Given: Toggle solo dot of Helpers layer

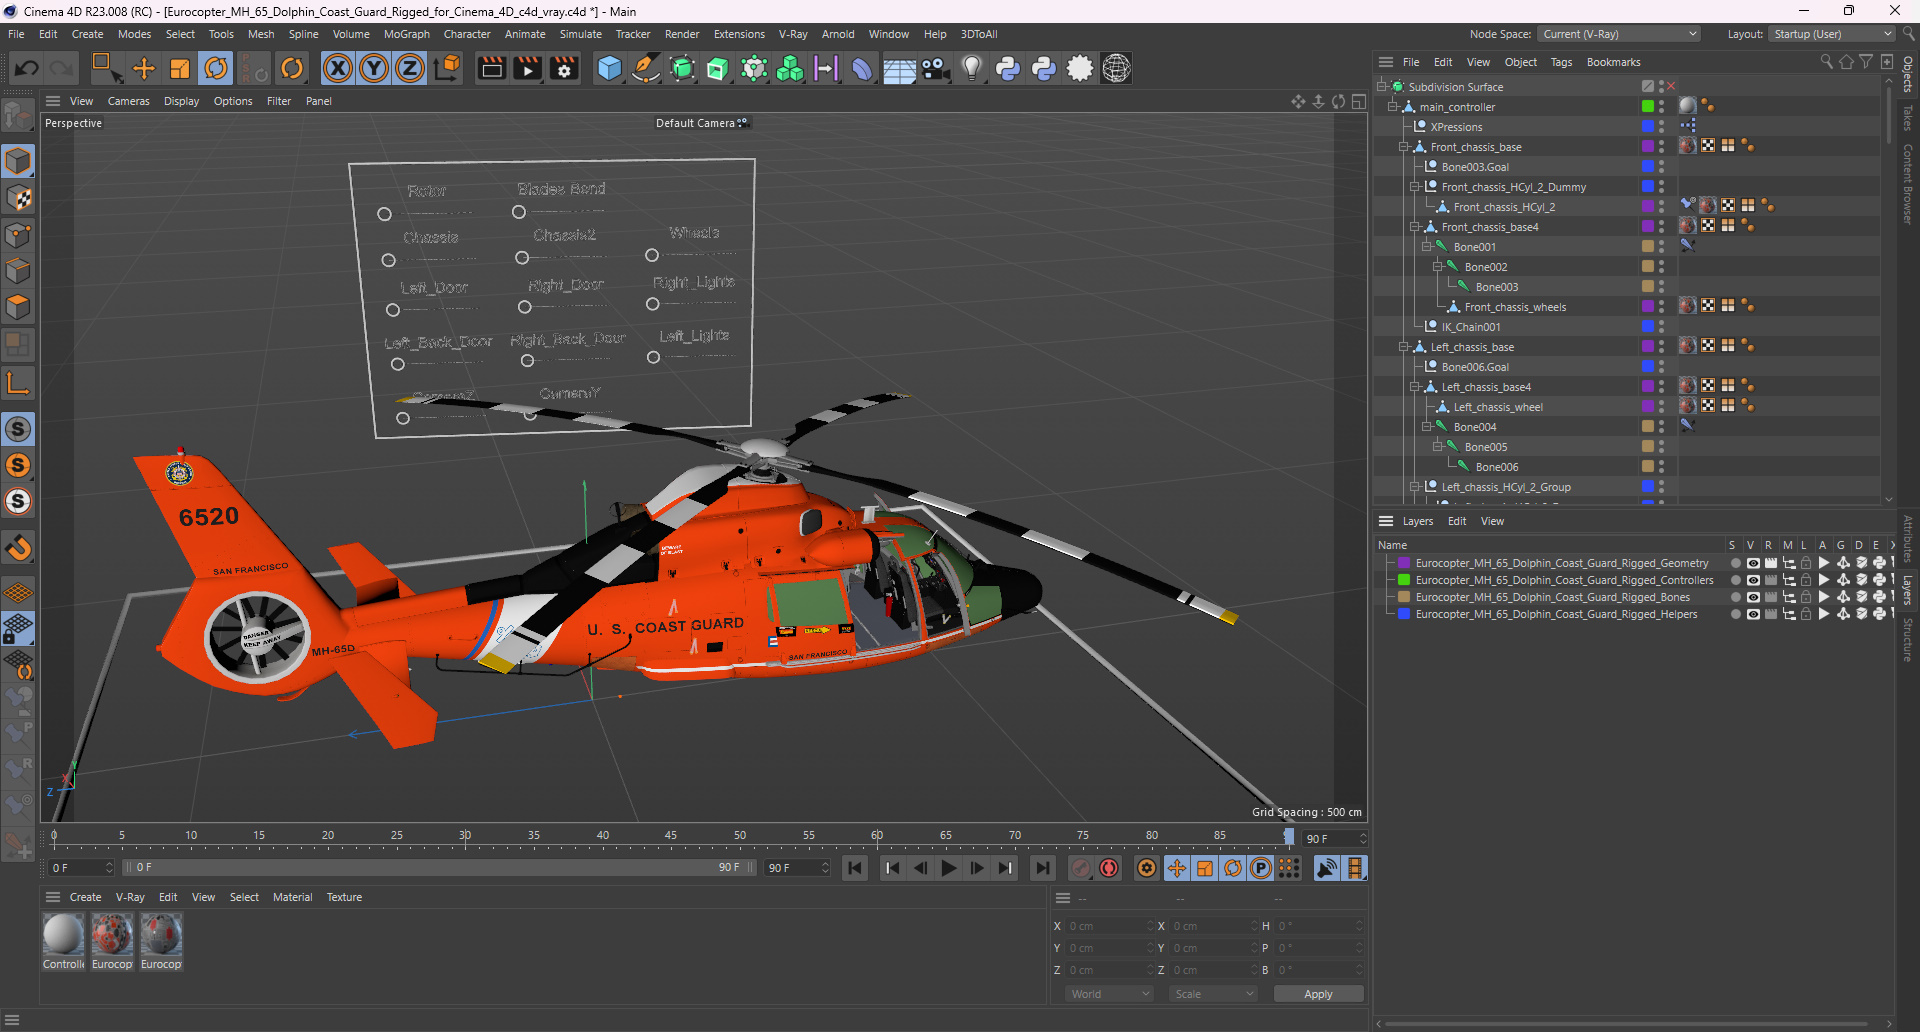Looking at the screenshot, I should tap(1735, 615).
